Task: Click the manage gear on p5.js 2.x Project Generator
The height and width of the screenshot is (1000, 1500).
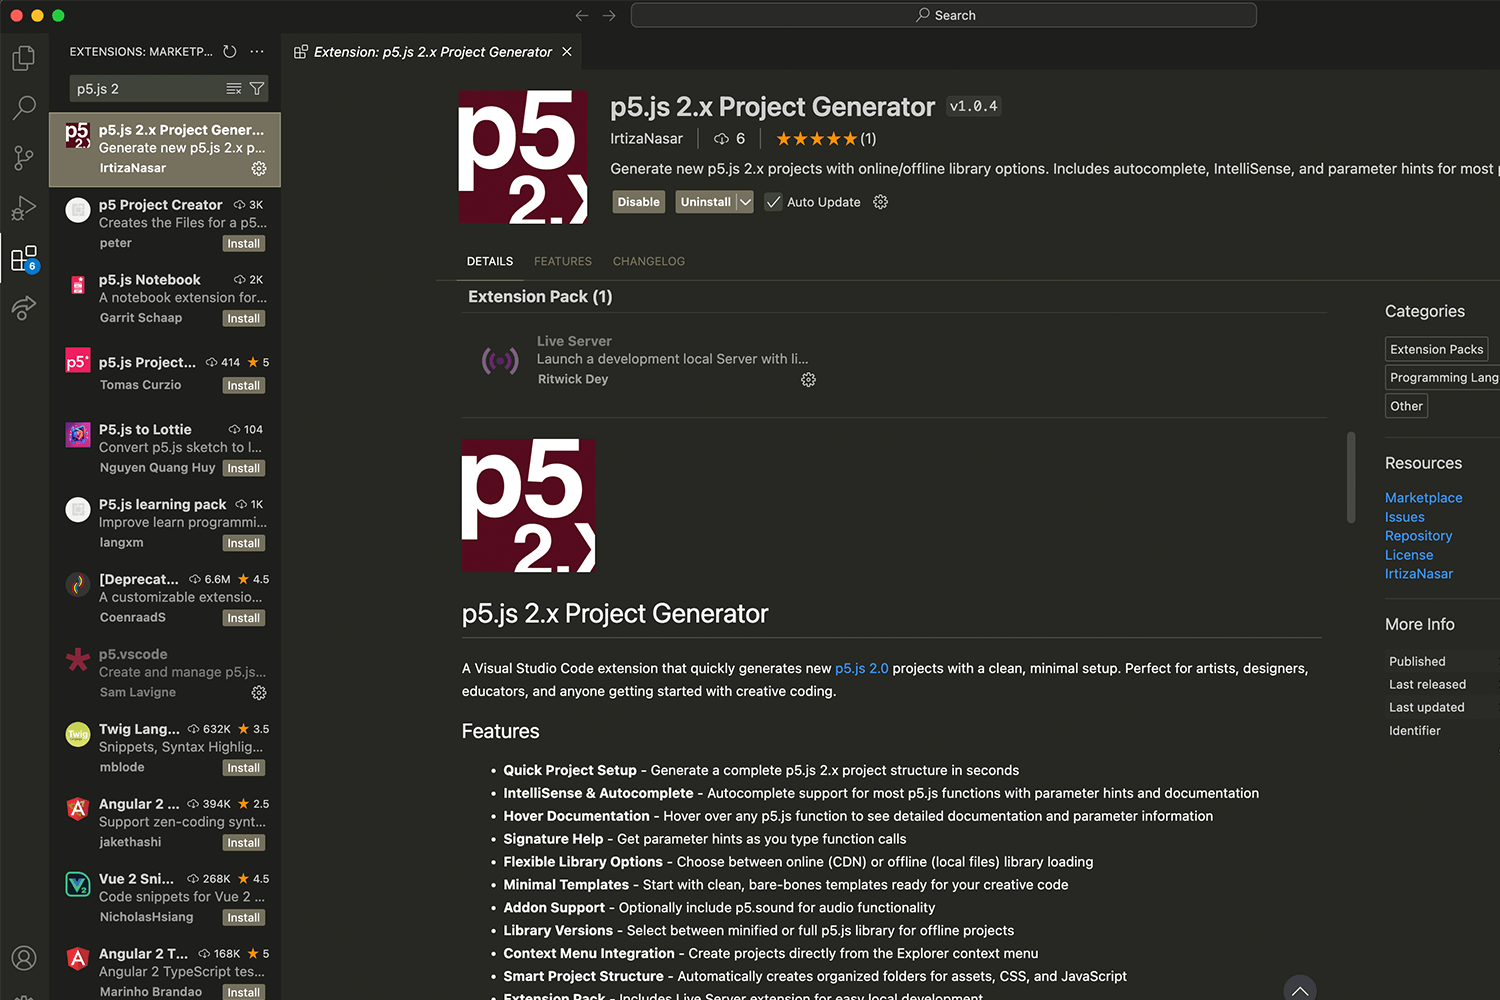Action: (x=259, y=168)
